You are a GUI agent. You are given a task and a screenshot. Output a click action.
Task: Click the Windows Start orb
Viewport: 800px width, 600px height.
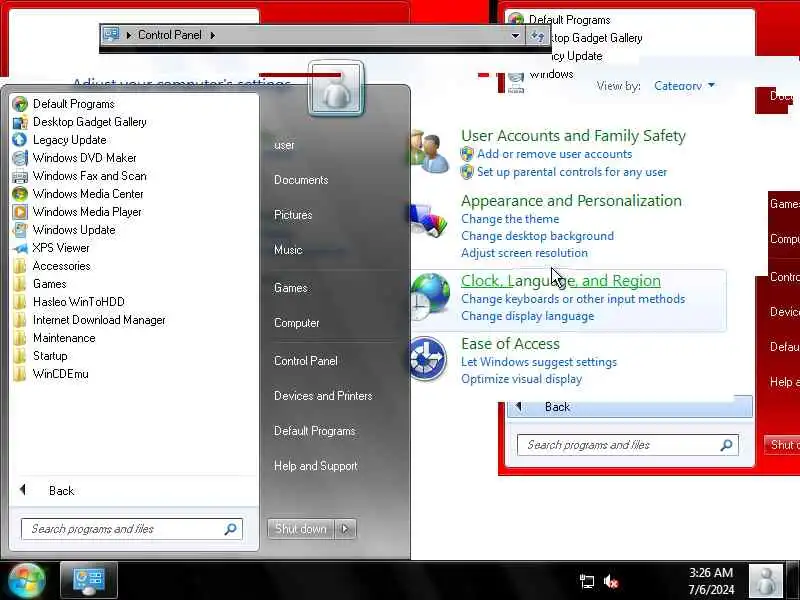(x=27, y=581)
